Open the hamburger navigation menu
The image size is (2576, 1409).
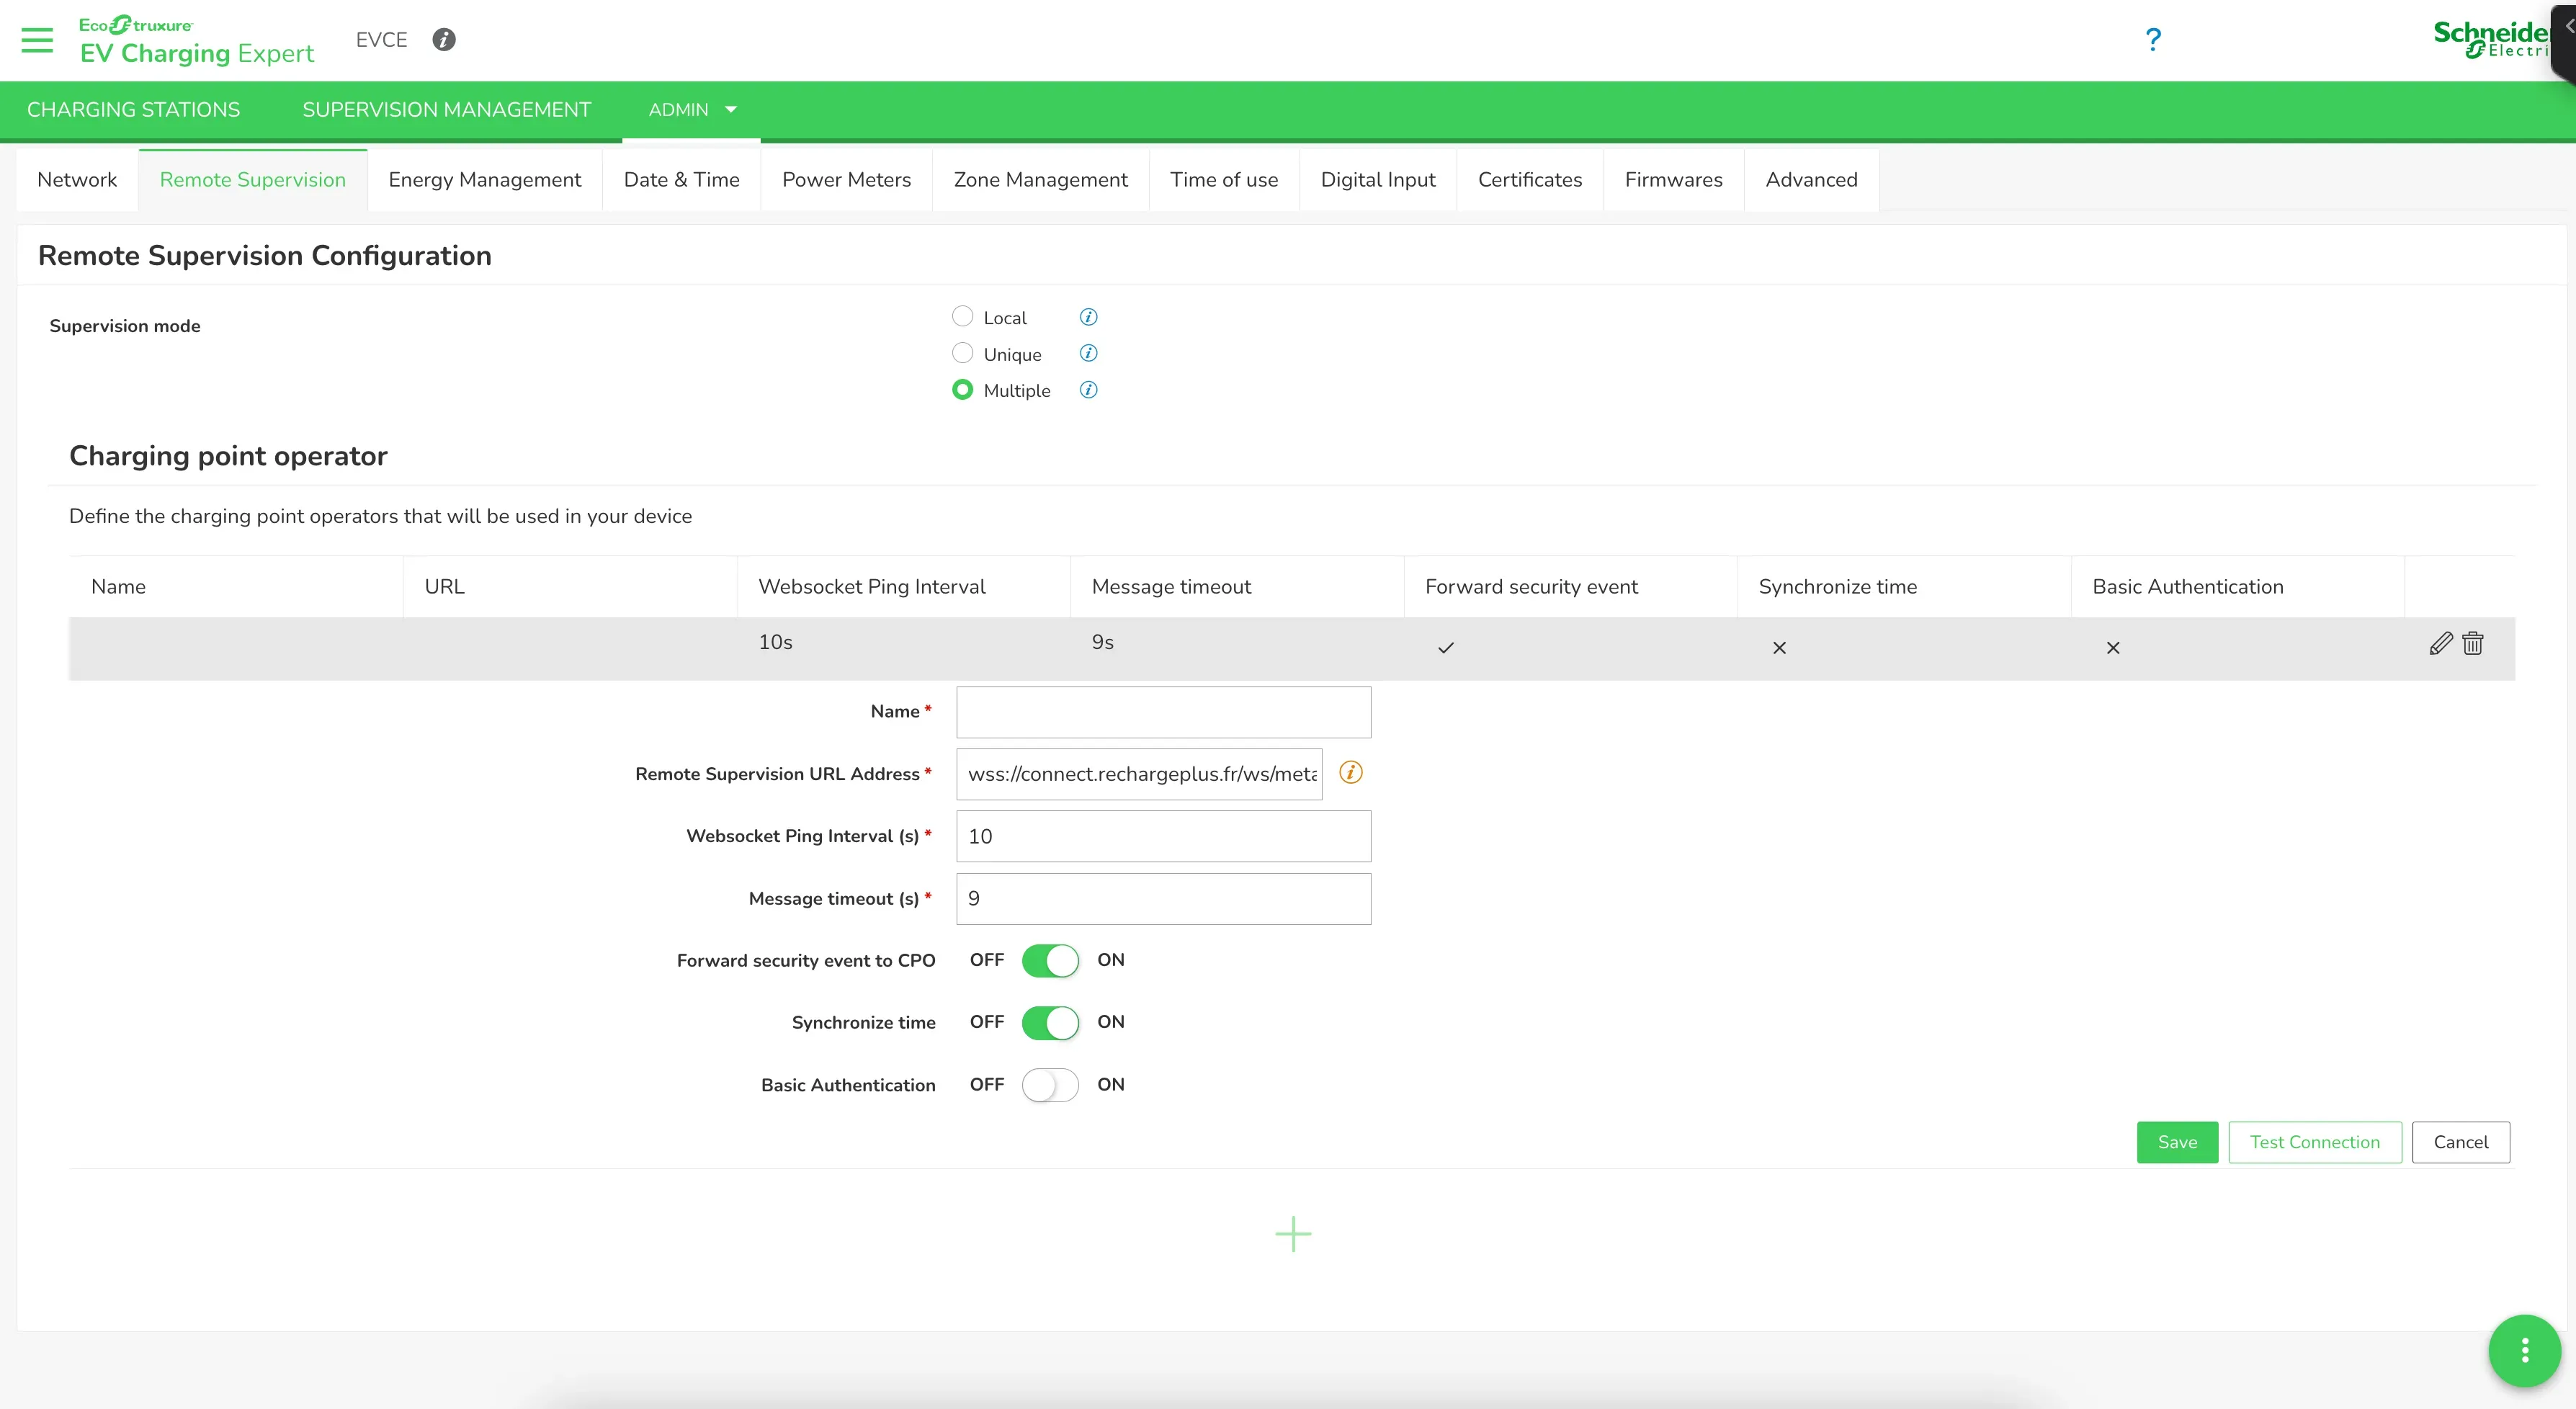(37, 40)
